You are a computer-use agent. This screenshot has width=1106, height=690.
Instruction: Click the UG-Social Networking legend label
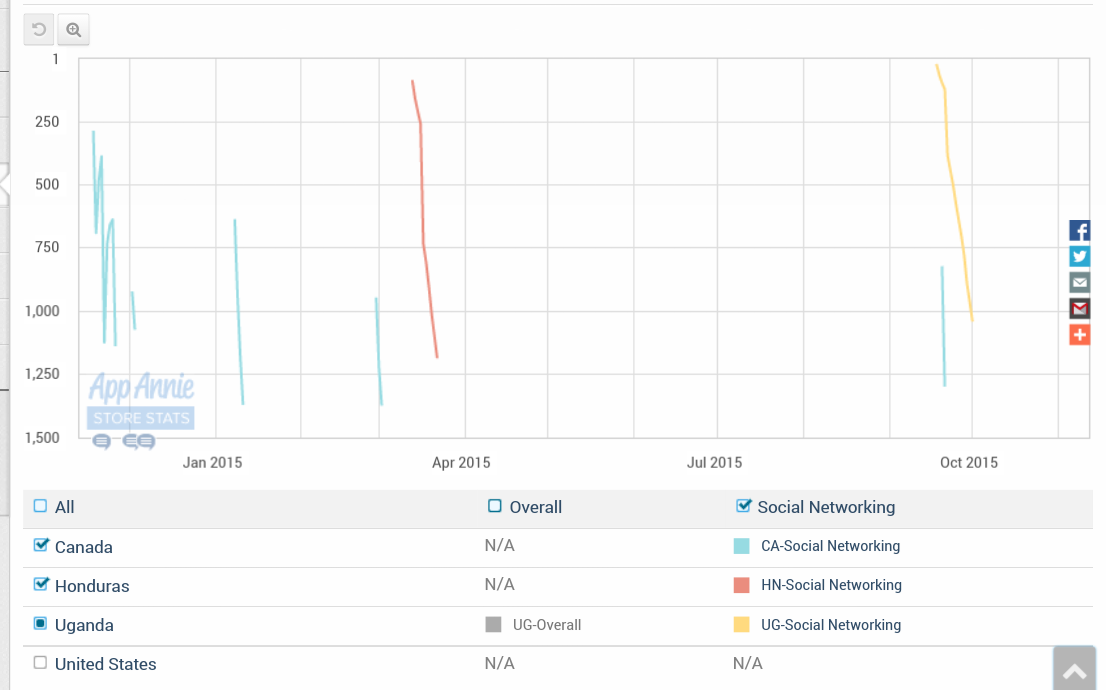coord(831,625)
